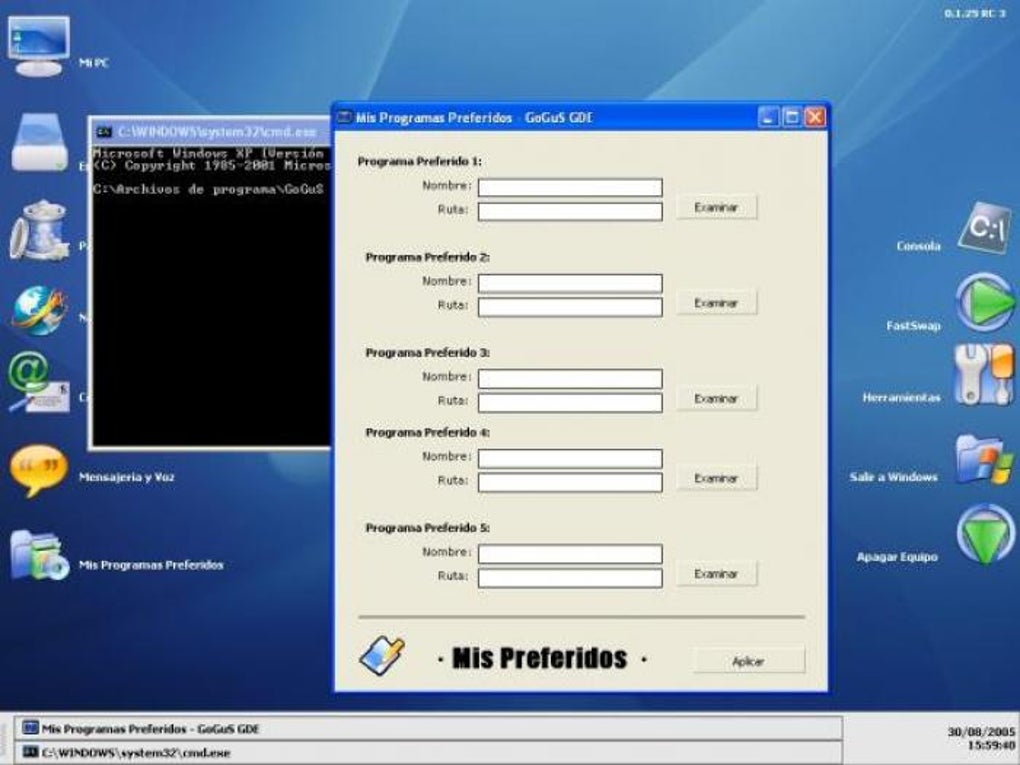Click Examinar for Programa Preferido 3

pos(716,399)
